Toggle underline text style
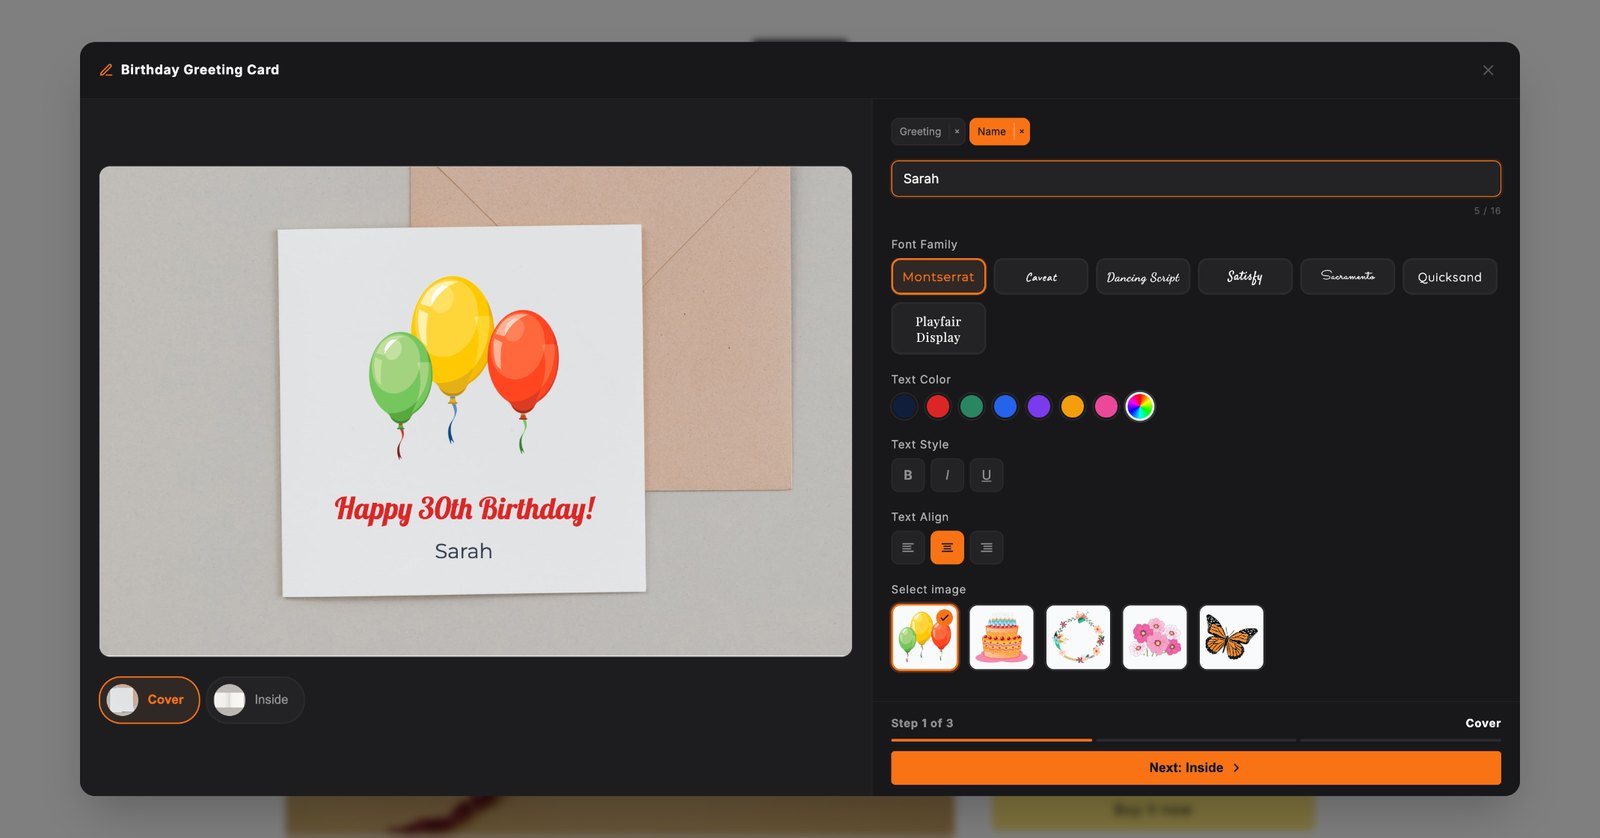The width and height of the screenshot is (1600, 838). (x=986, y=475)
